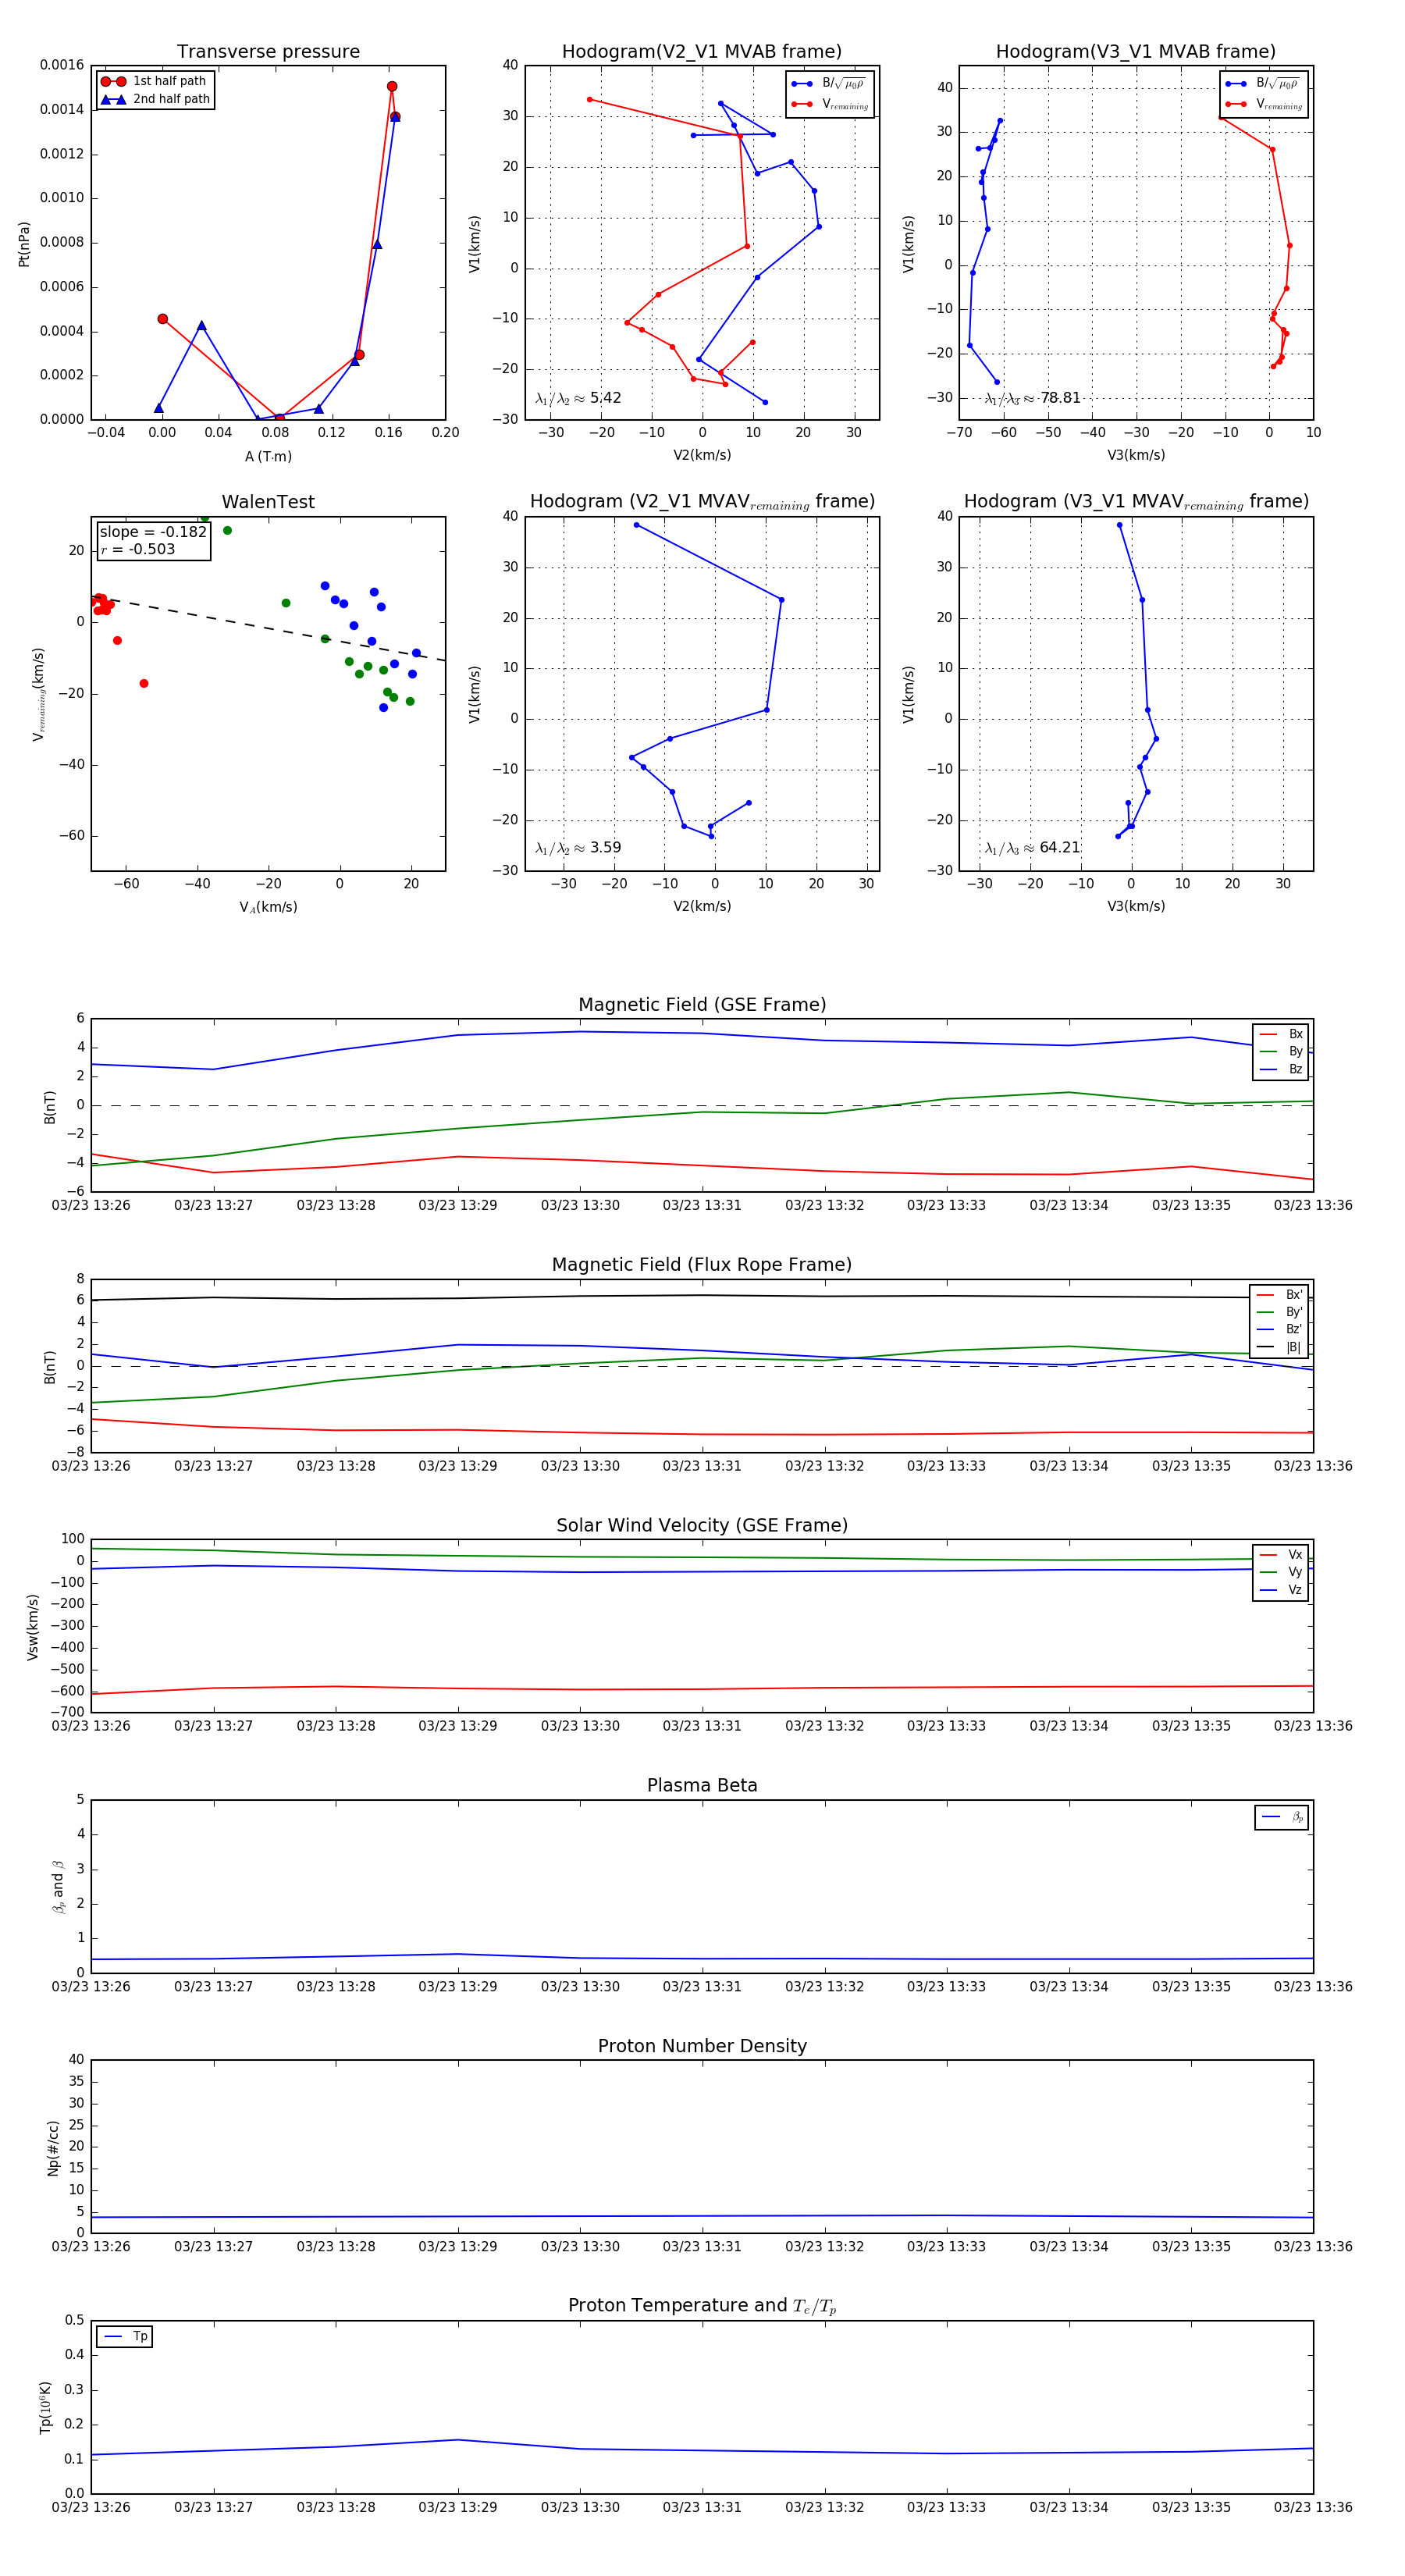Select the 'Bx' legend entry in GSE panel

click(x=1281, y=1034)
